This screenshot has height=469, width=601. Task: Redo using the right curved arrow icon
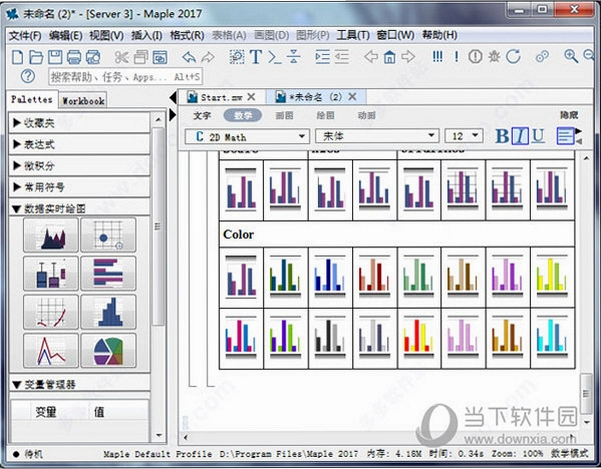point(208,57)
